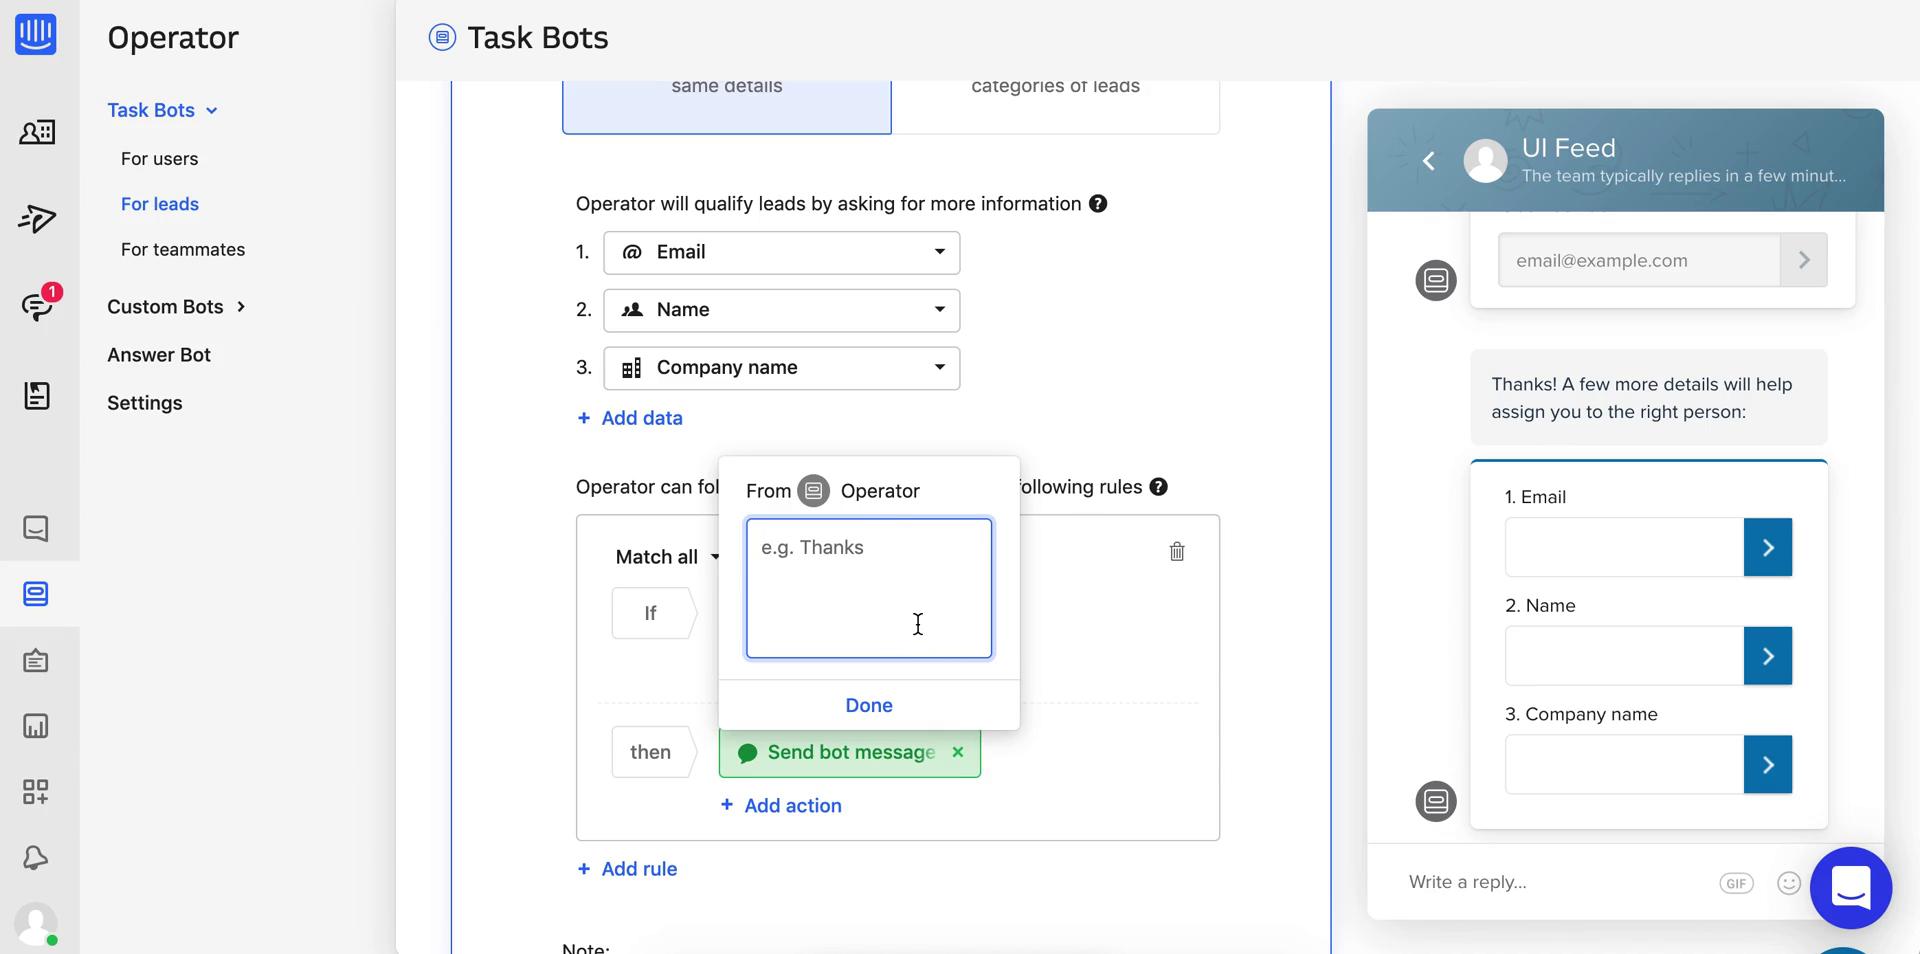Focus the bot message text area
This screenshot has width=1920, height=954.
[x=869, y=588]
